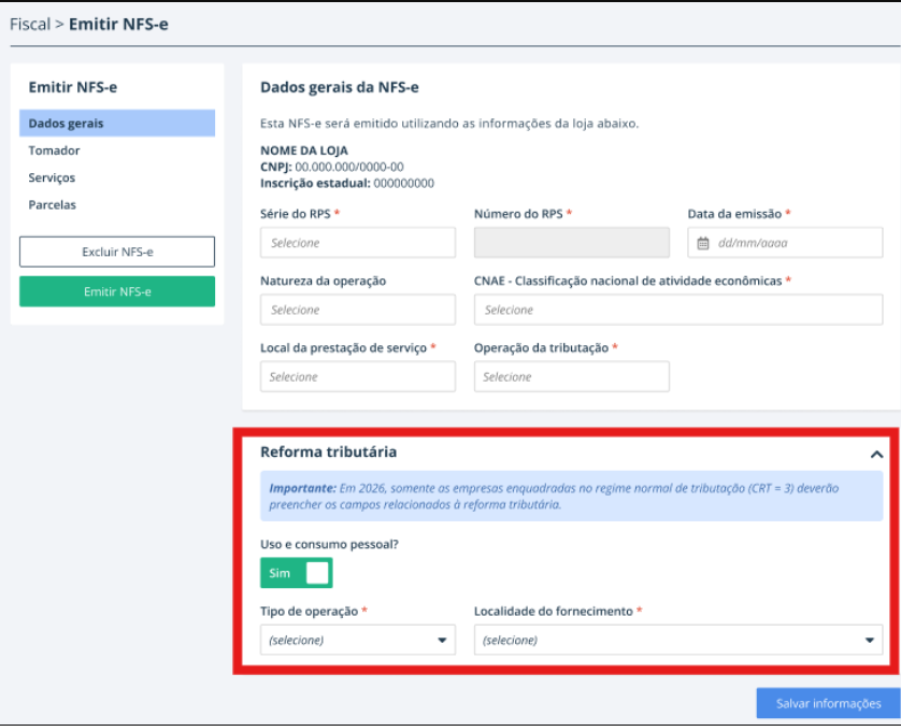
Task: Click the Inscrição estadual value 000000000
Action: [404, 183]
